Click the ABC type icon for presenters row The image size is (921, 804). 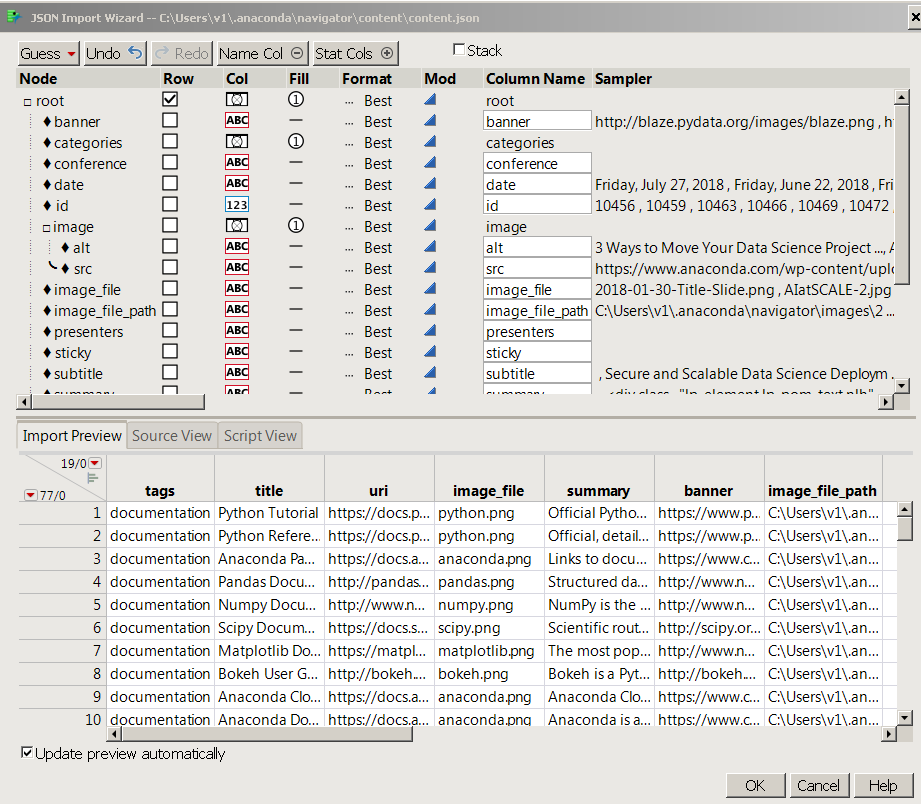pyautogui.click(x=237, y=331)
